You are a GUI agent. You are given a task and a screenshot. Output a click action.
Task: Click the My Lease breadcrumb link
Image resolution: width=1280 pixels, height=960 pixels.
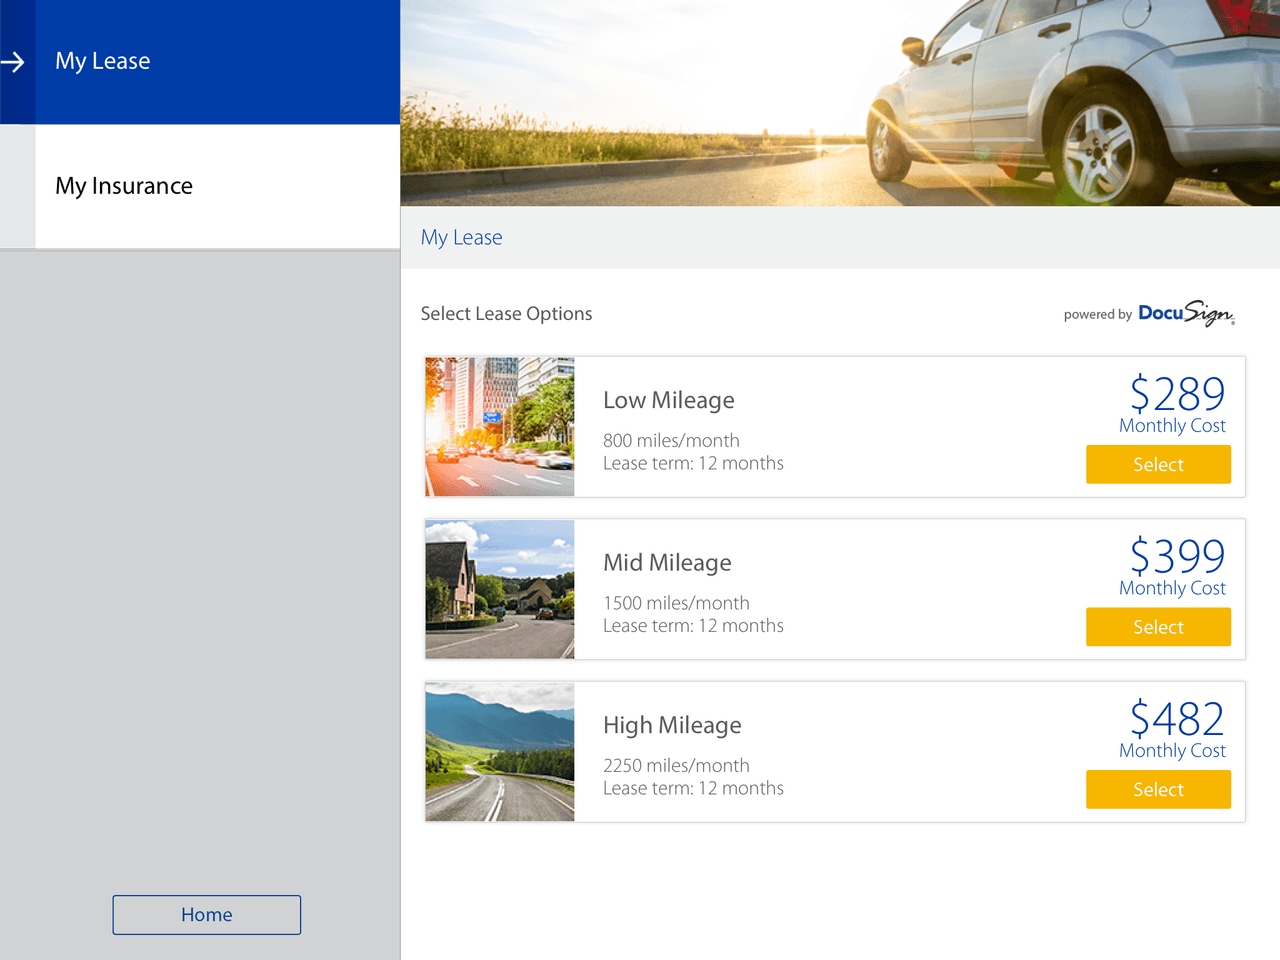(x=461, y=237)
